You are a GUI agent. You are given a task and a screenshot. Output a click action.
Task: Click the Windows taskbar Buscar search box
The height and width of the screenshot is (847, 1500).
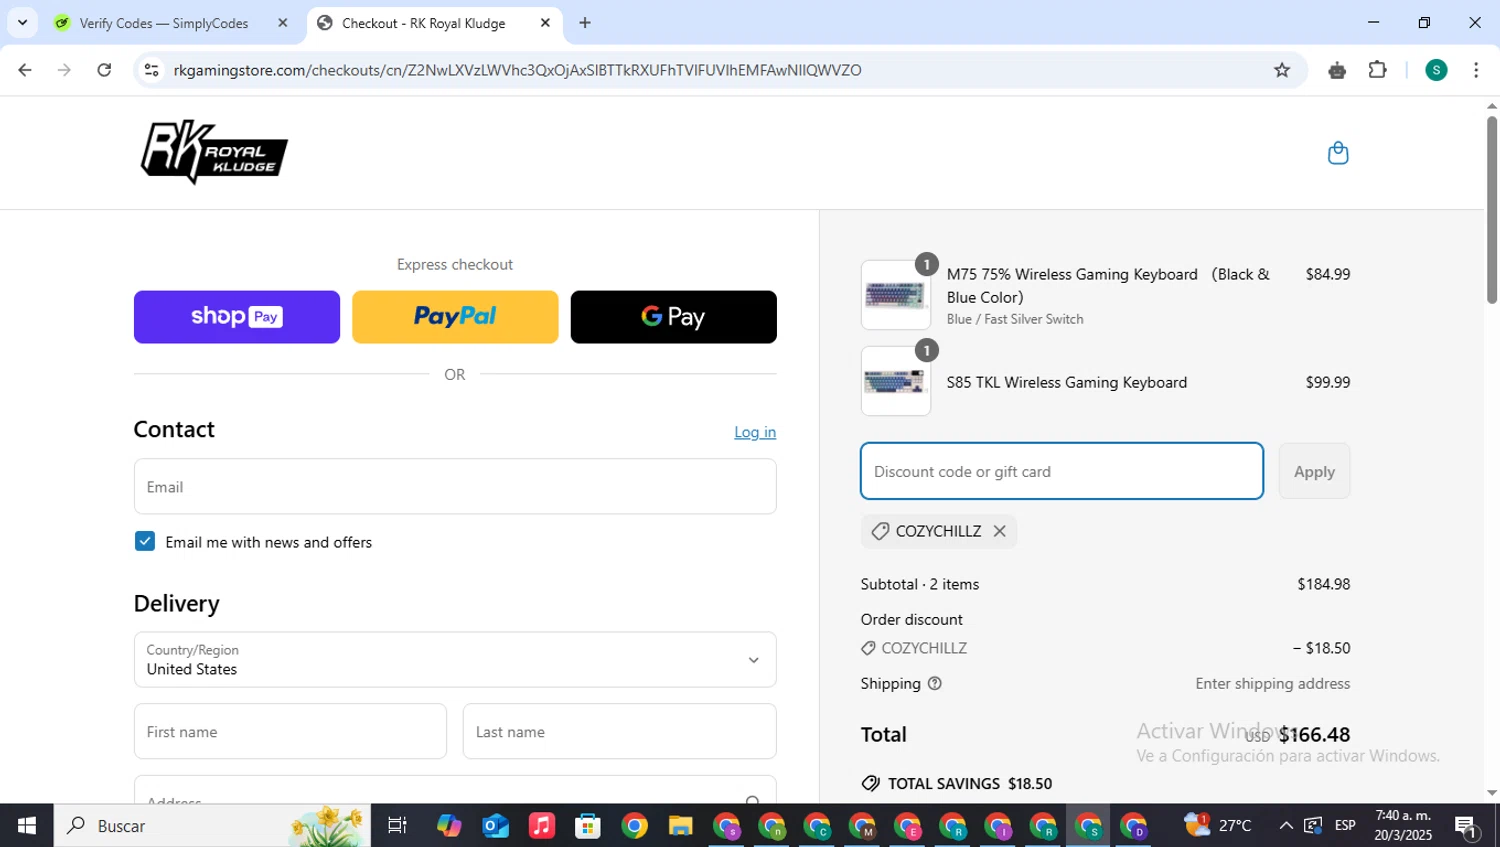(212, 826)
